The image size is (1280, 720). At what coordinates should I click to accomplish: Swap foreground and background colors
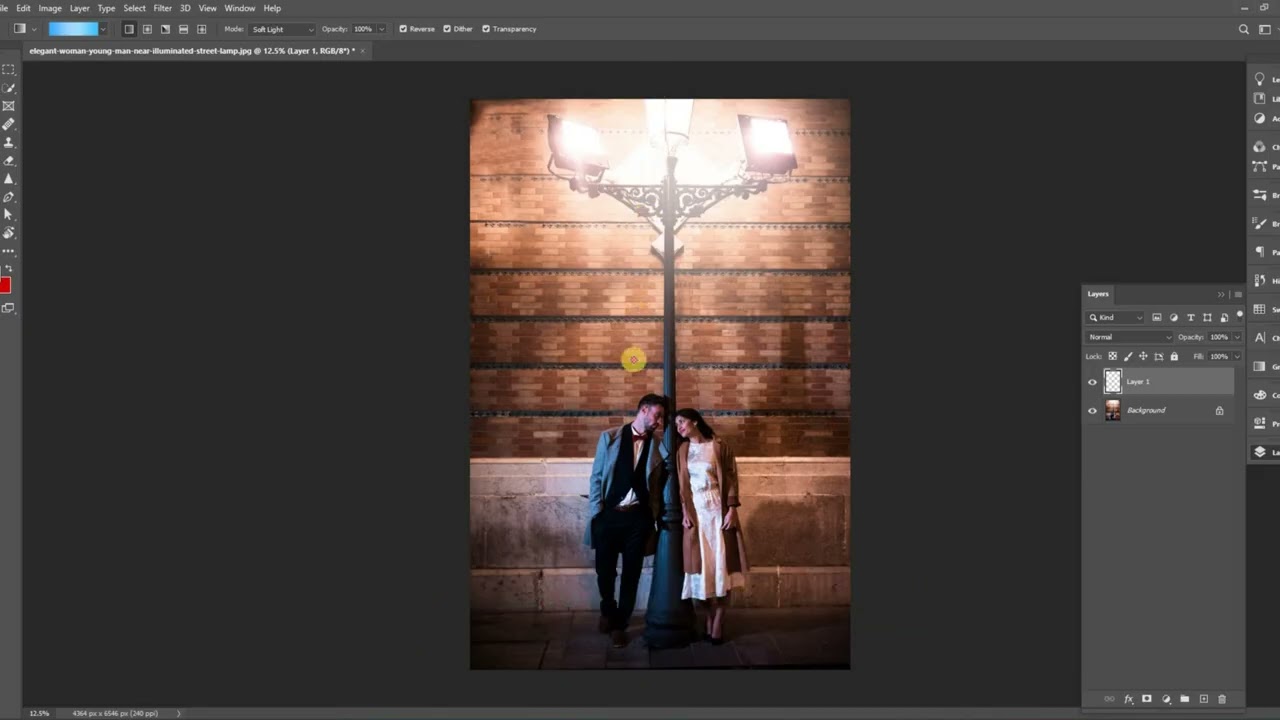9,268
